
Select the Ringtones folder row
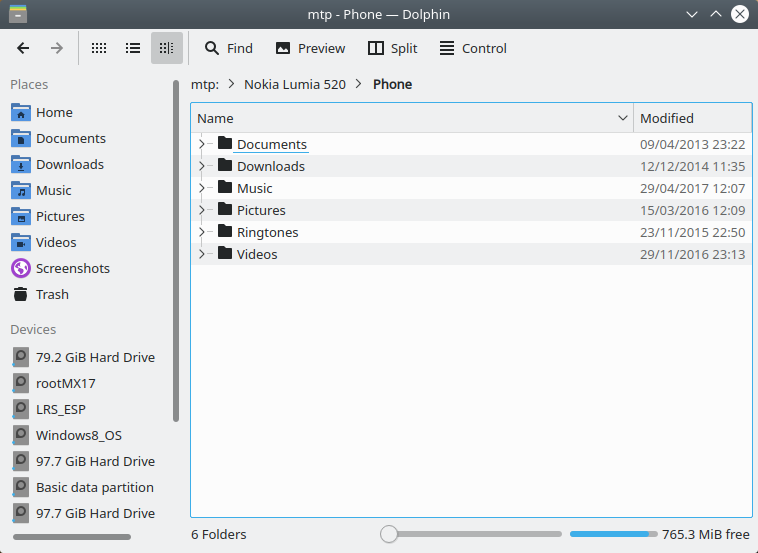(267, 232)
